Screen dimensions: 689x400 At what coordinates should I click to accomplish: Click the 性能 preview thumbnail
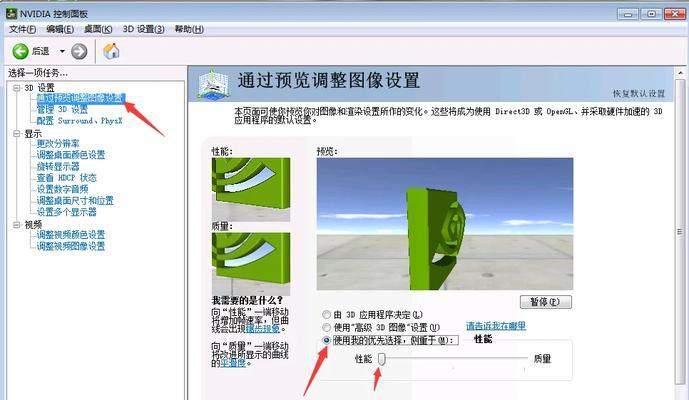click(251, 189)
